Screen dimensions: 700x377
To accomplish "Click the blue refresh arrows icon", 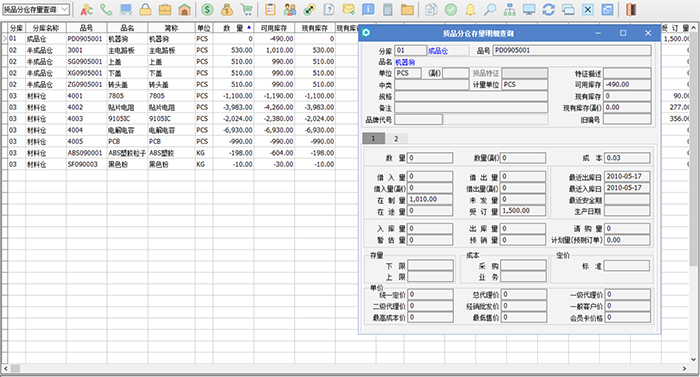I will (x=548, y=9).
